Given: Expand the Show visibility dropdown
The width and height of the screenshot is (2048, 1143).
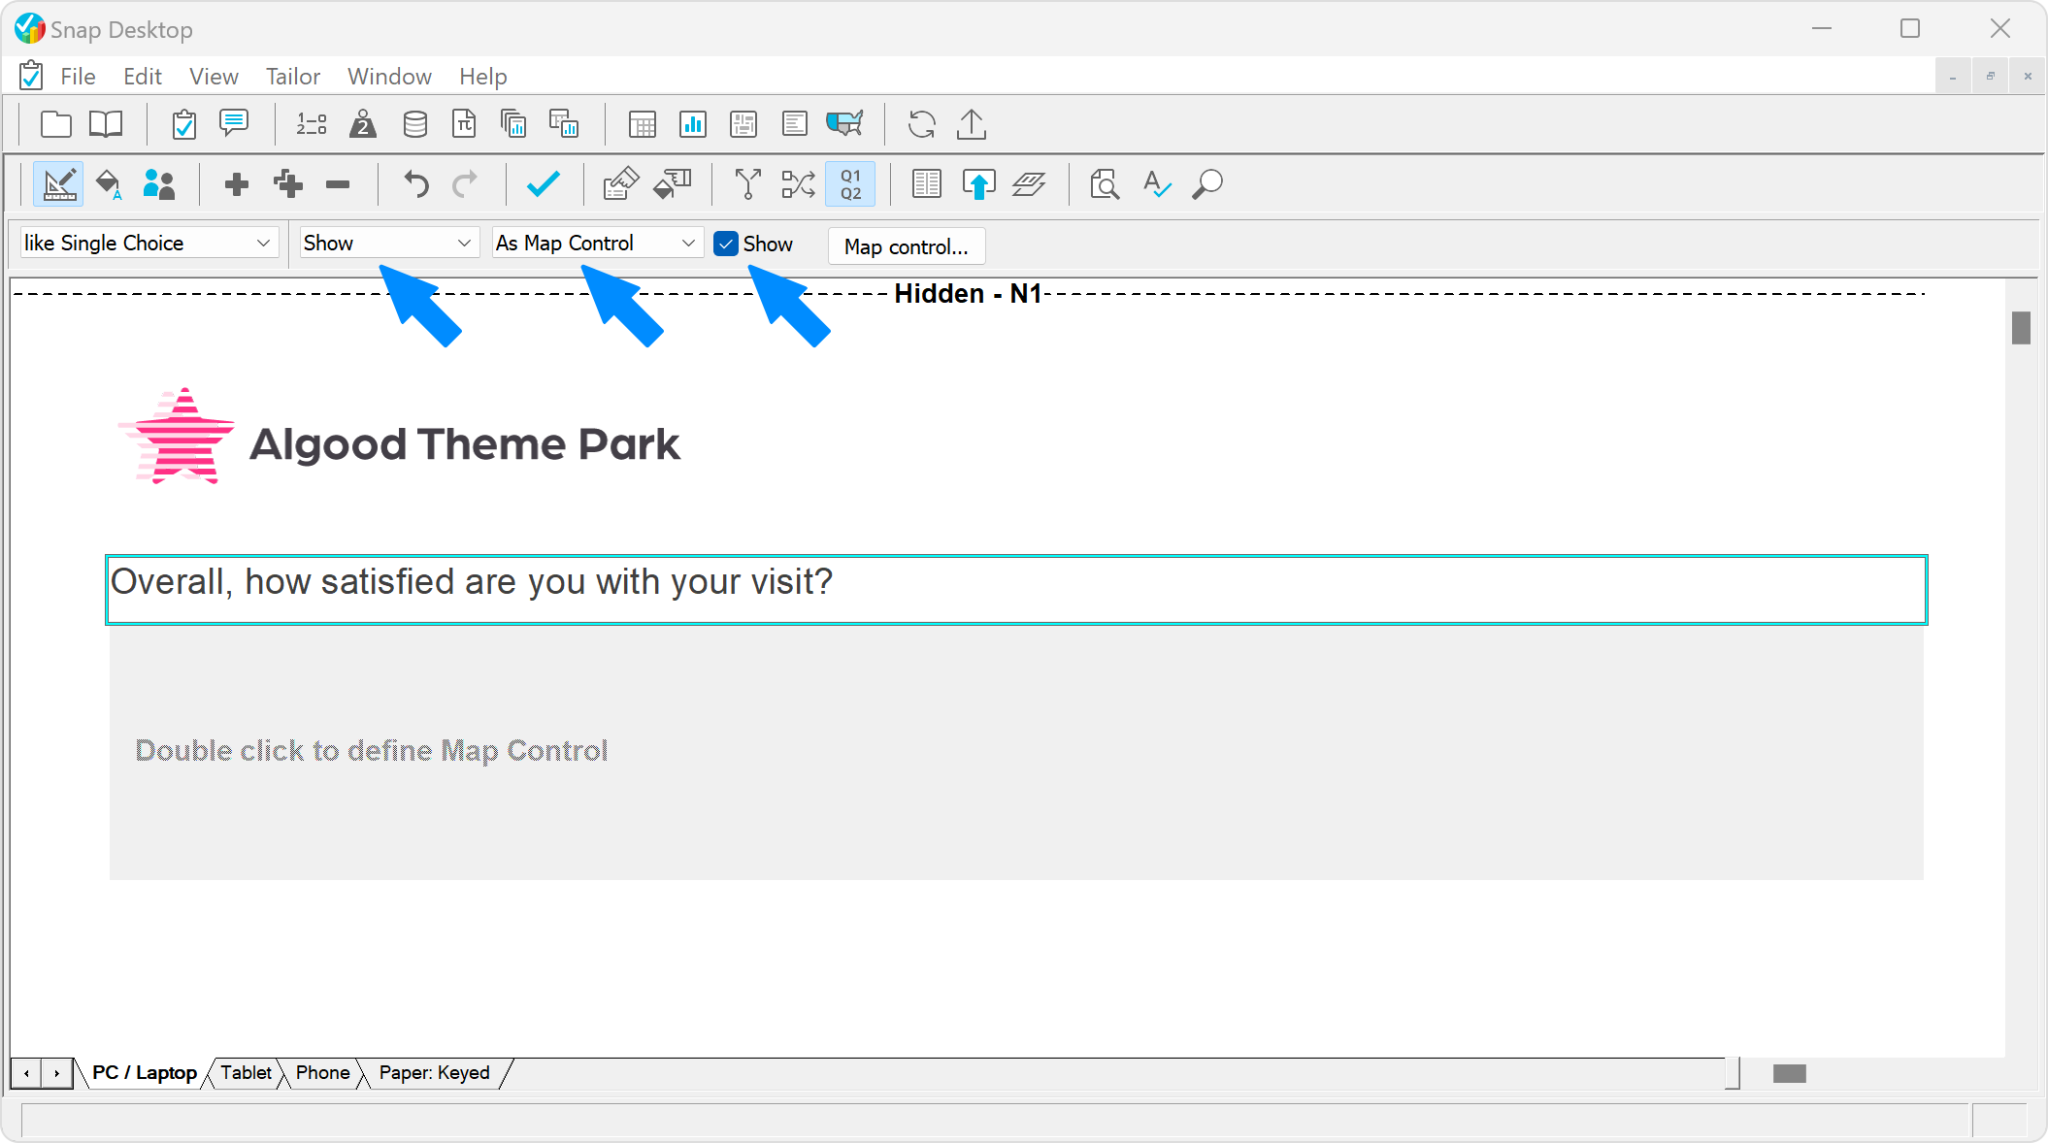Looking at the screenshot, I should click(388, 242).
